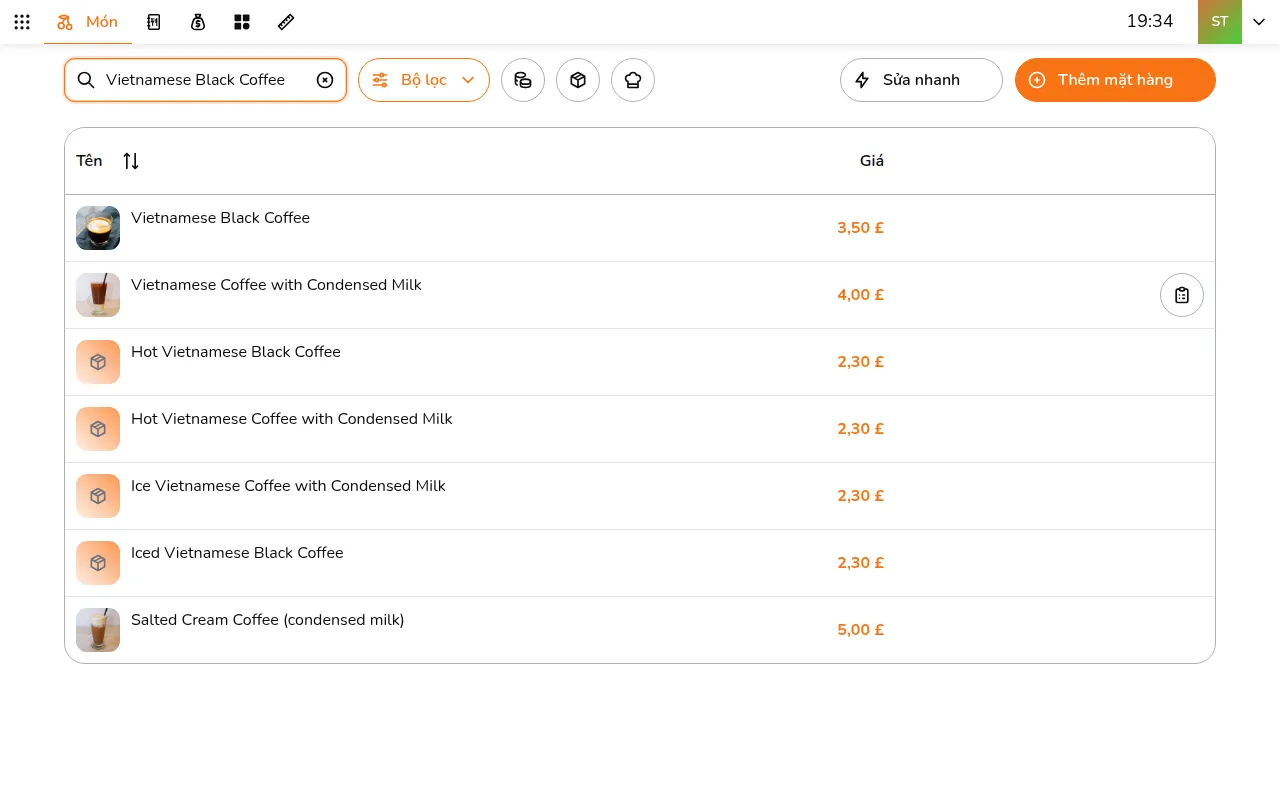Click the Sửa nhanh quick edit button
Image resolution: width=1280 pixels, height=800 pixels.
tap(921, 80)
